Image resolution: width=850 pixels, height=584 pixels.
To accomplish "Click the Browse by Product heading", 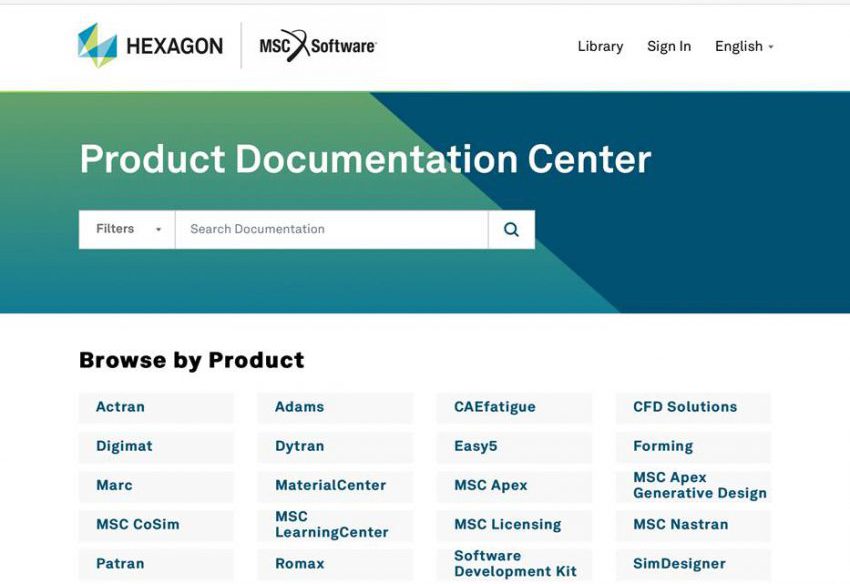I will [192, 360].
